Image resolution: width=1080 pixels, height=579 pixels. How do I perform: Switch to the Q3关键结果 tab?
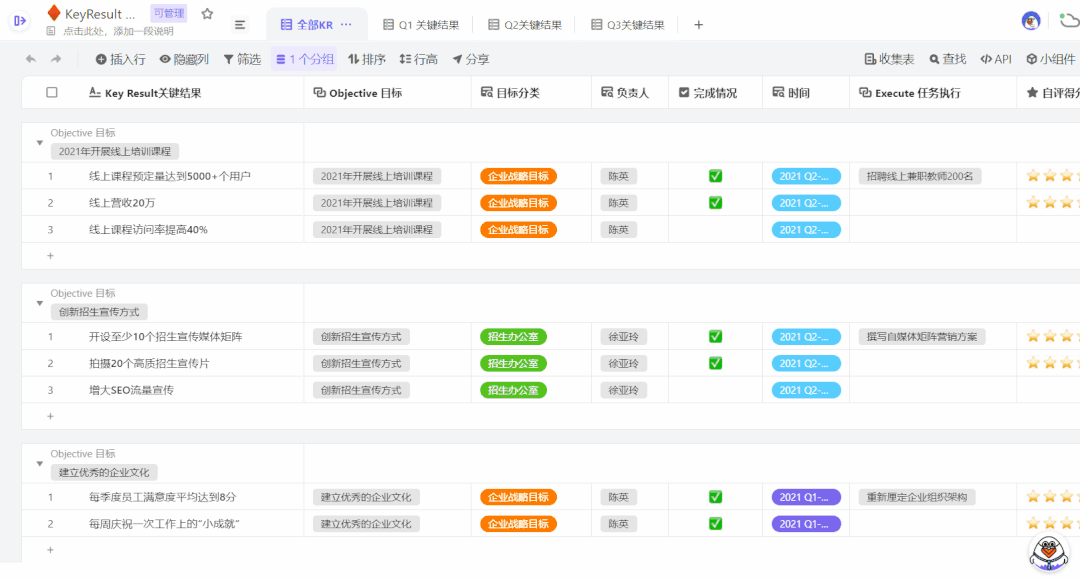click(627, 25)
